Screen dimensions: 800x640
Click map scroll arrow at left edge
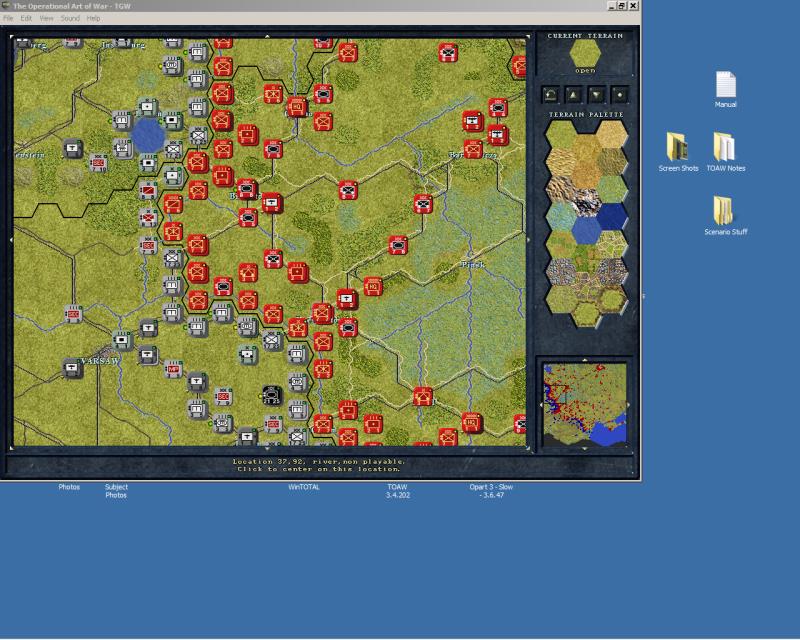(x=11, y=239)
